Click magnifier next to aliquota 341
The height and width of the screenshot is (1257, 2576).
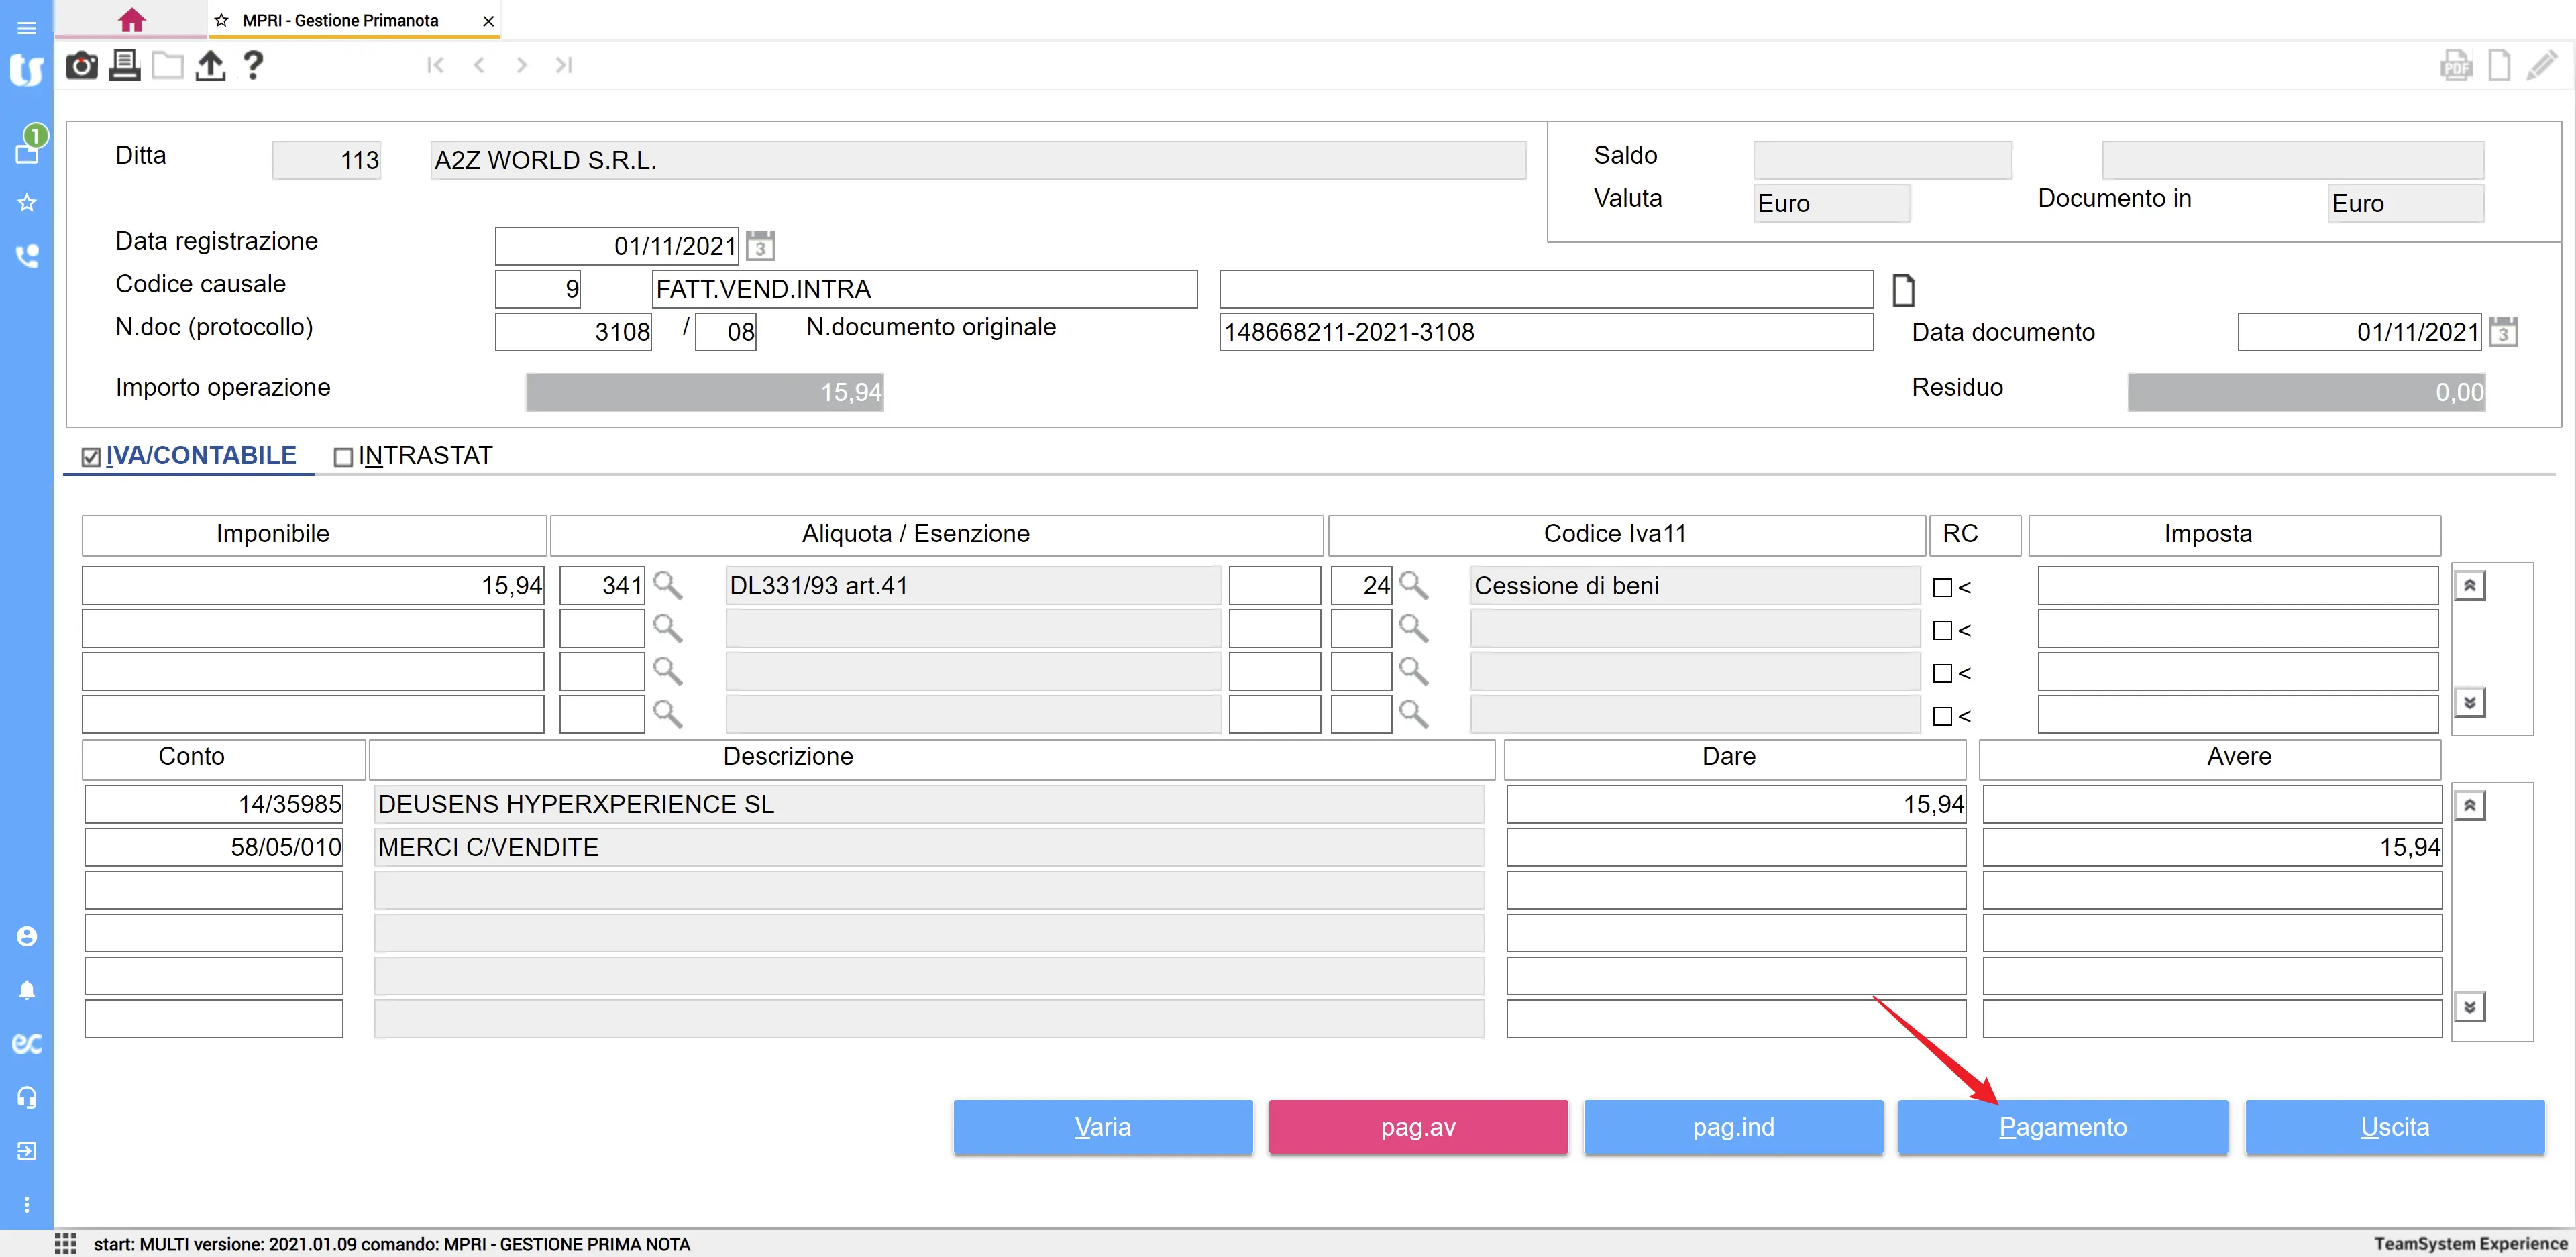[667, 586]
